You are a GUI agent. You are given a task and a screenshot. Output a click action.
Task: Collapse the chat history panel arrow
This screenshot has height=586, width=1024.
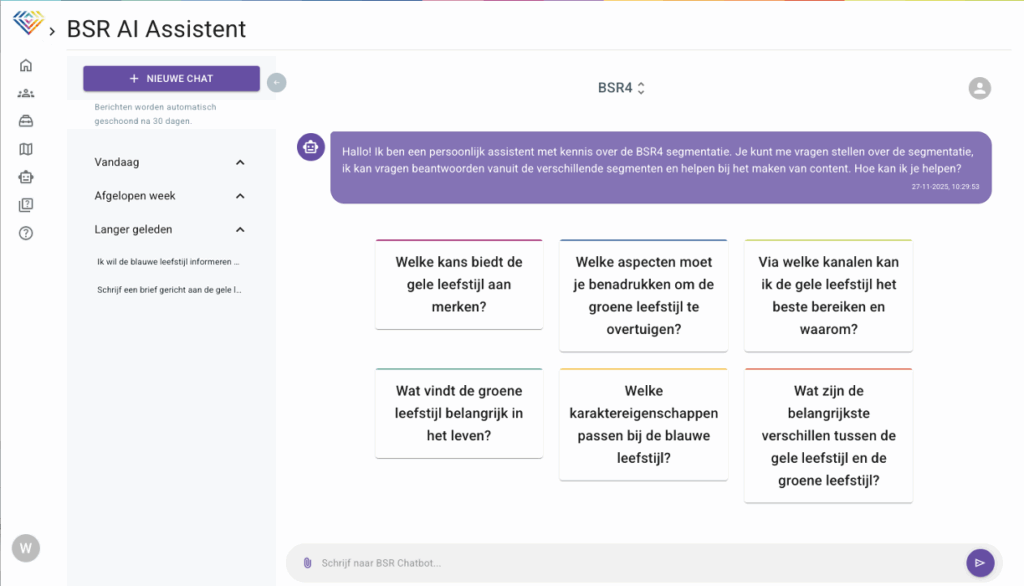pos(277,82)
